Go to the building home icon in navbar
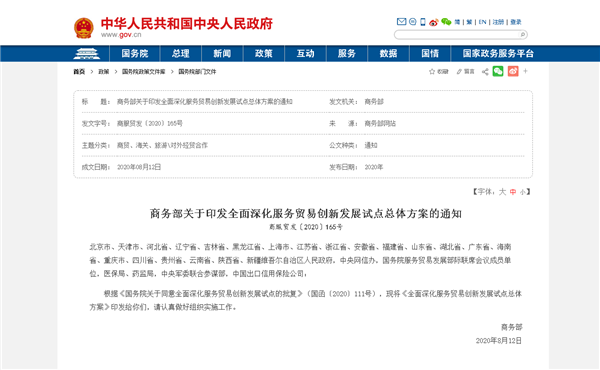600x370 pixels. pyautogui.click(x=86, y=54)
